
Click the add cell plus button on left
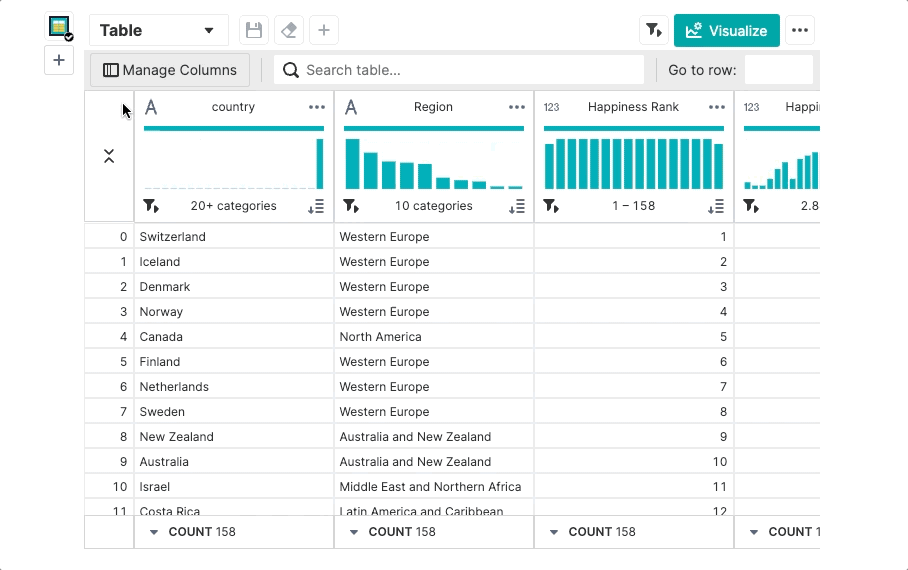point(59,61)
